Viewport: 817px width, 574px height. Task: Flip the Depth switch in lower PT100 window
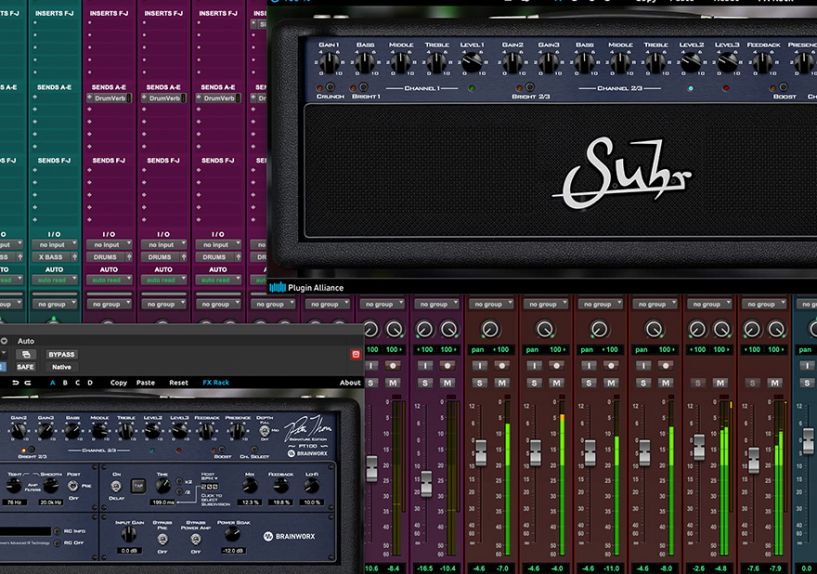tap(265, 430)
